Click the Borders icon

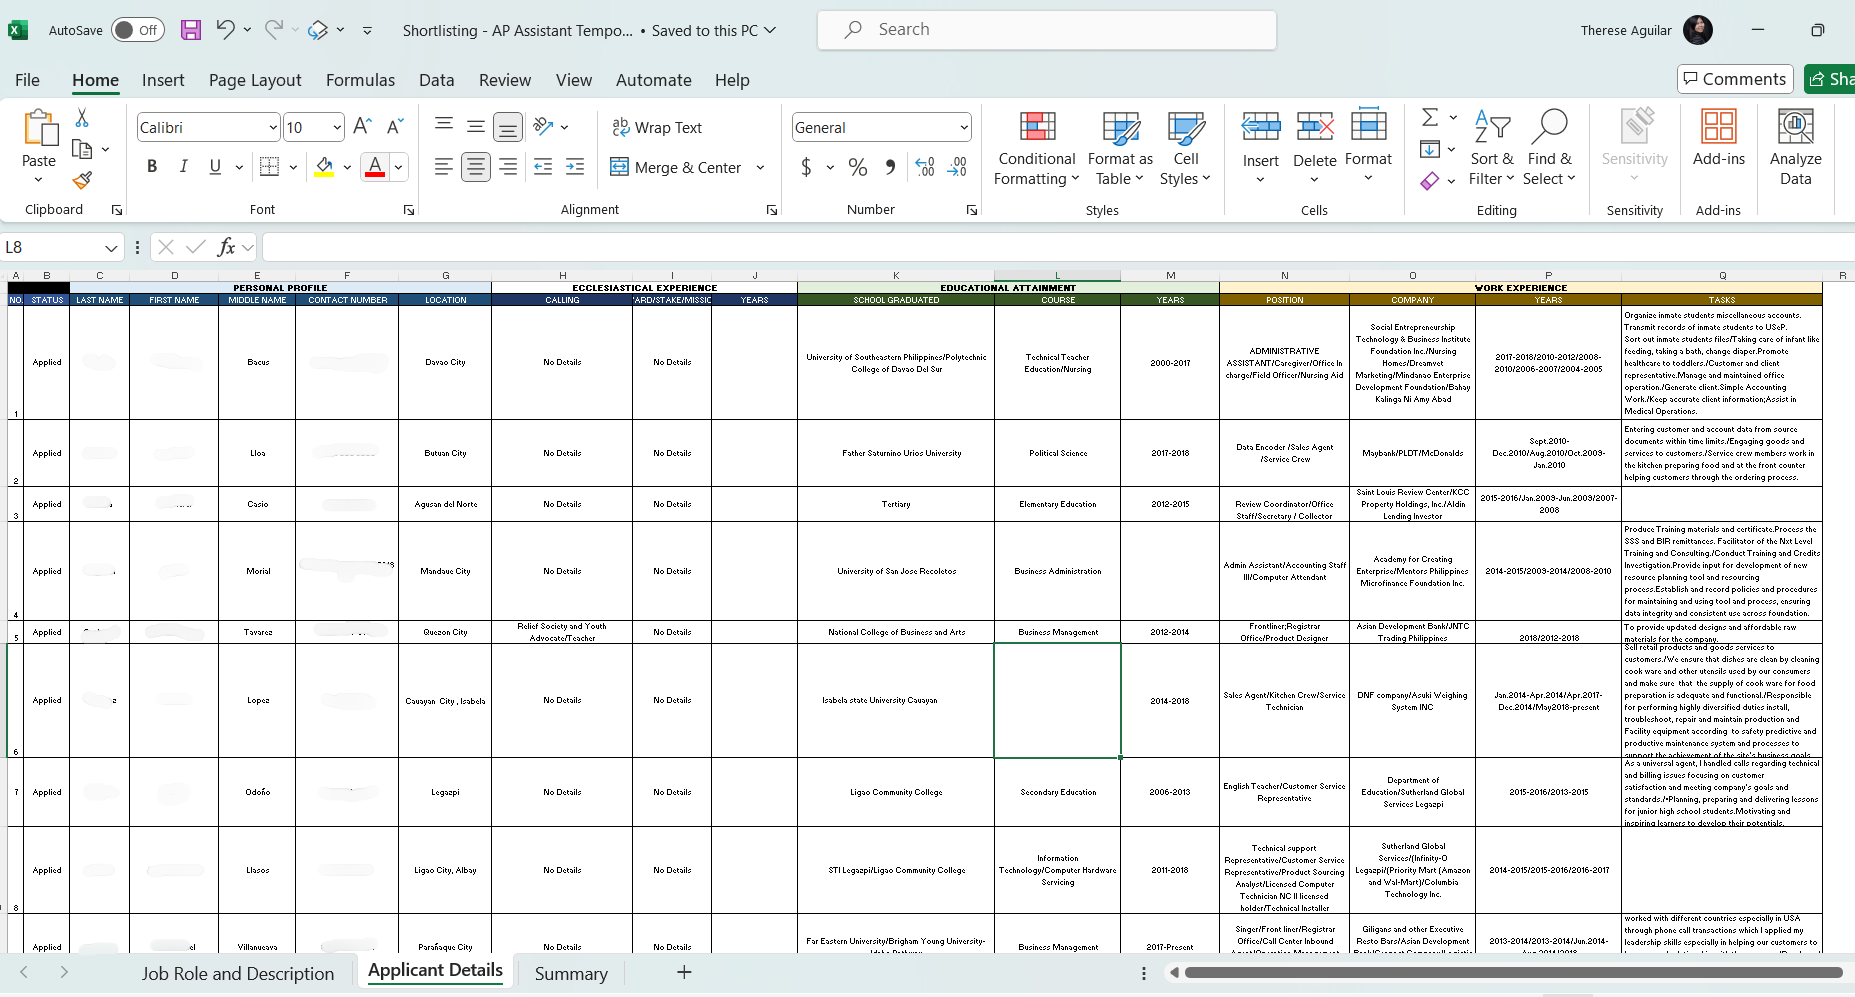pos(269,167)
